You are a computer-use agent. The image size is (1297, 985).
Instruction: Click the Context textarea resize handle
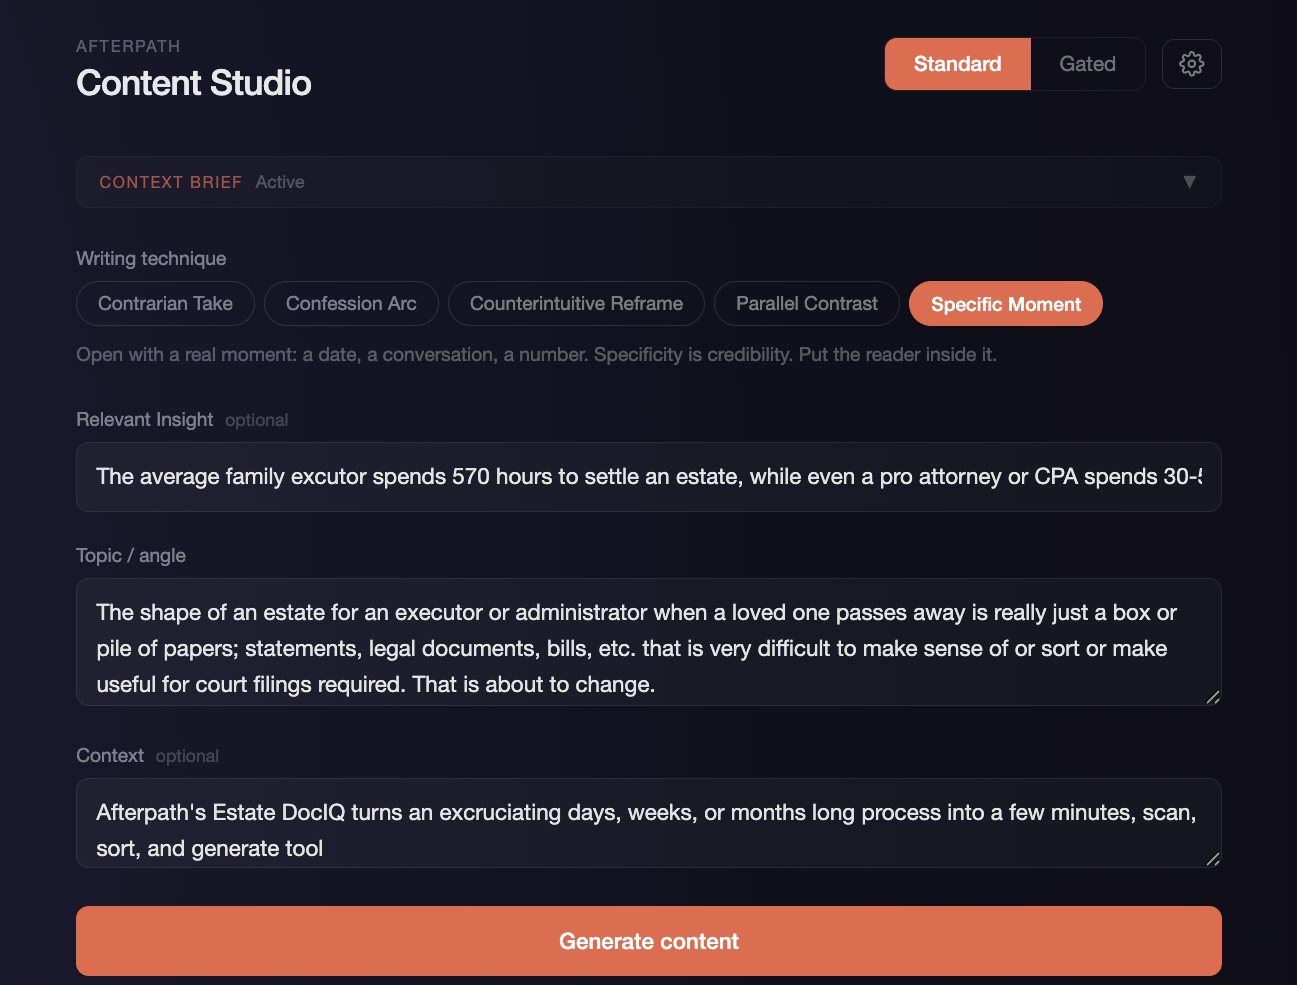point(1212,858)
